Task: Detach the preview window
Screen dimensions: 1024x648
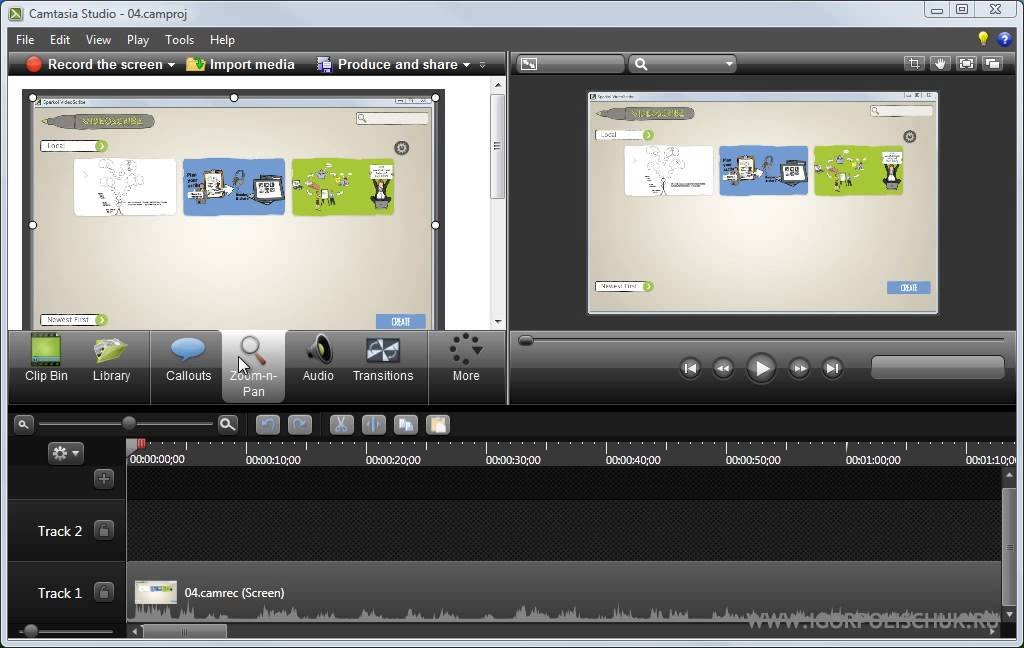Action: (992, 63)
